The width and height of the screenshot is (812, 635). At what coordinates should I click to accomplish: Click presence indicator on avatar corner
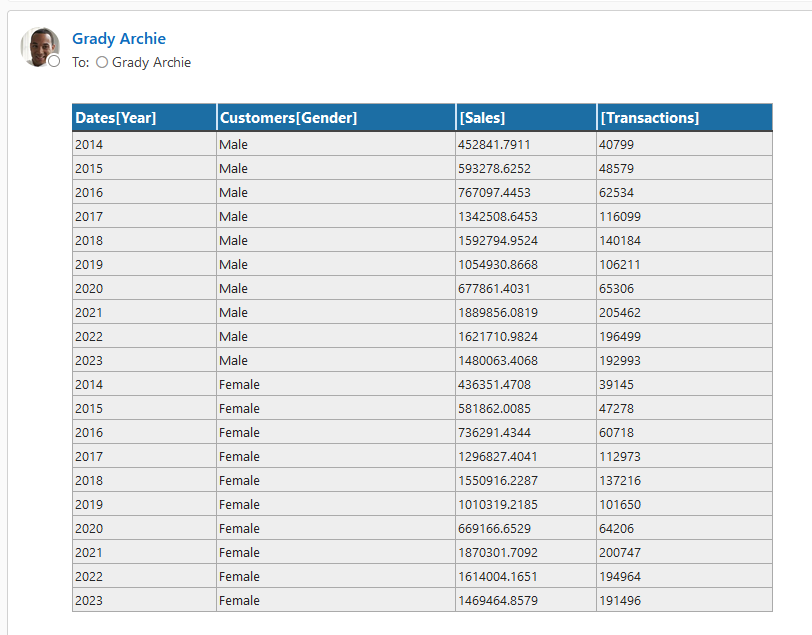tap(54, 61)
